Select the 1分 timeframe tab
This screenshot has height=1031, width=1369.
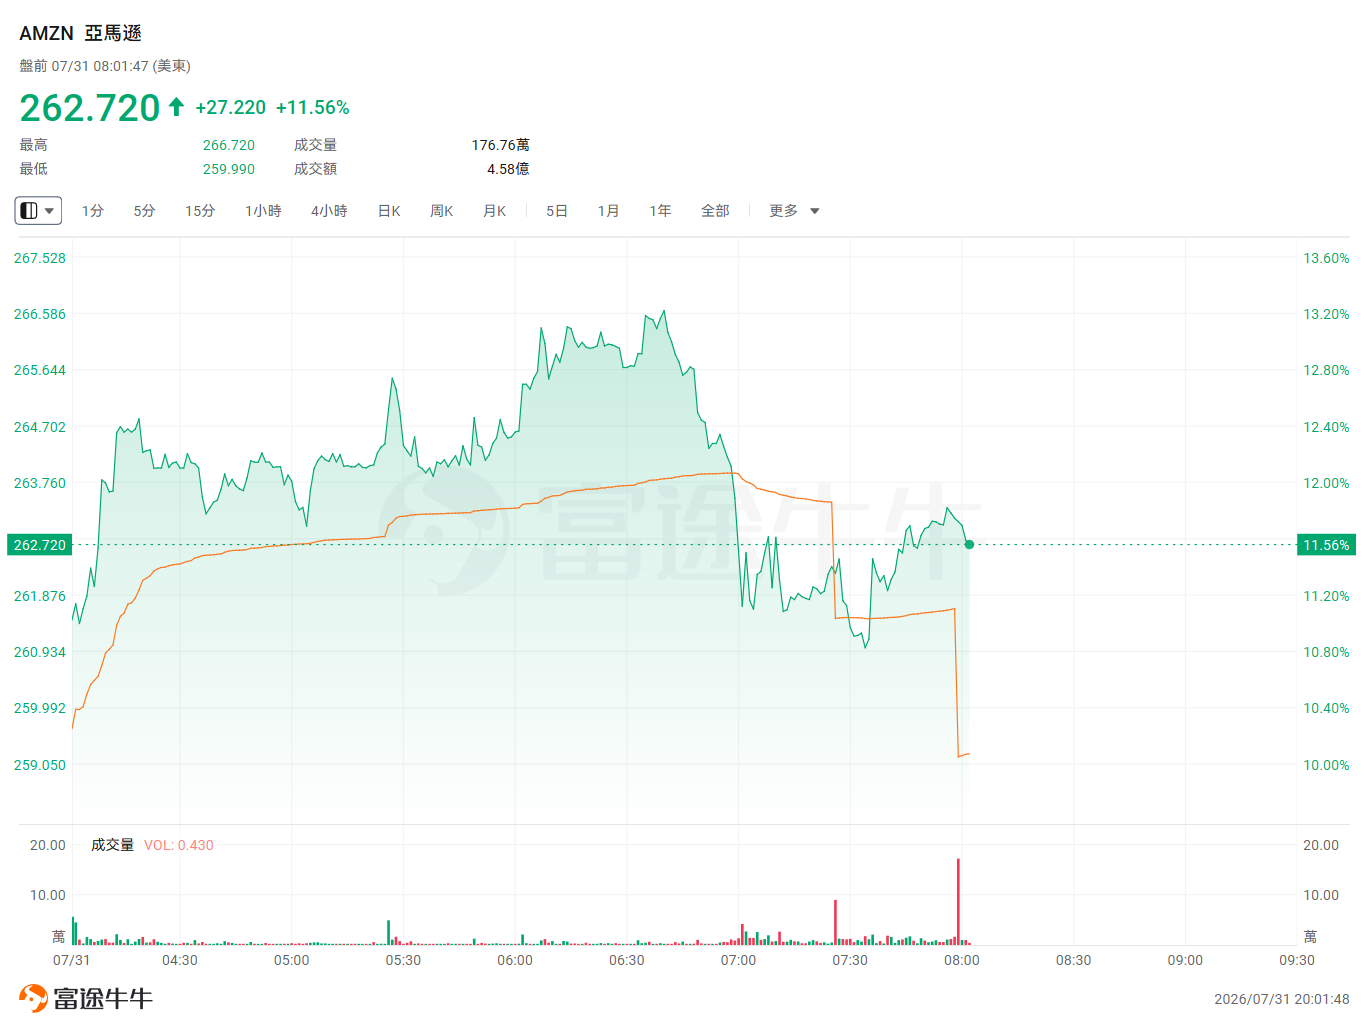(x=93, y=211)
